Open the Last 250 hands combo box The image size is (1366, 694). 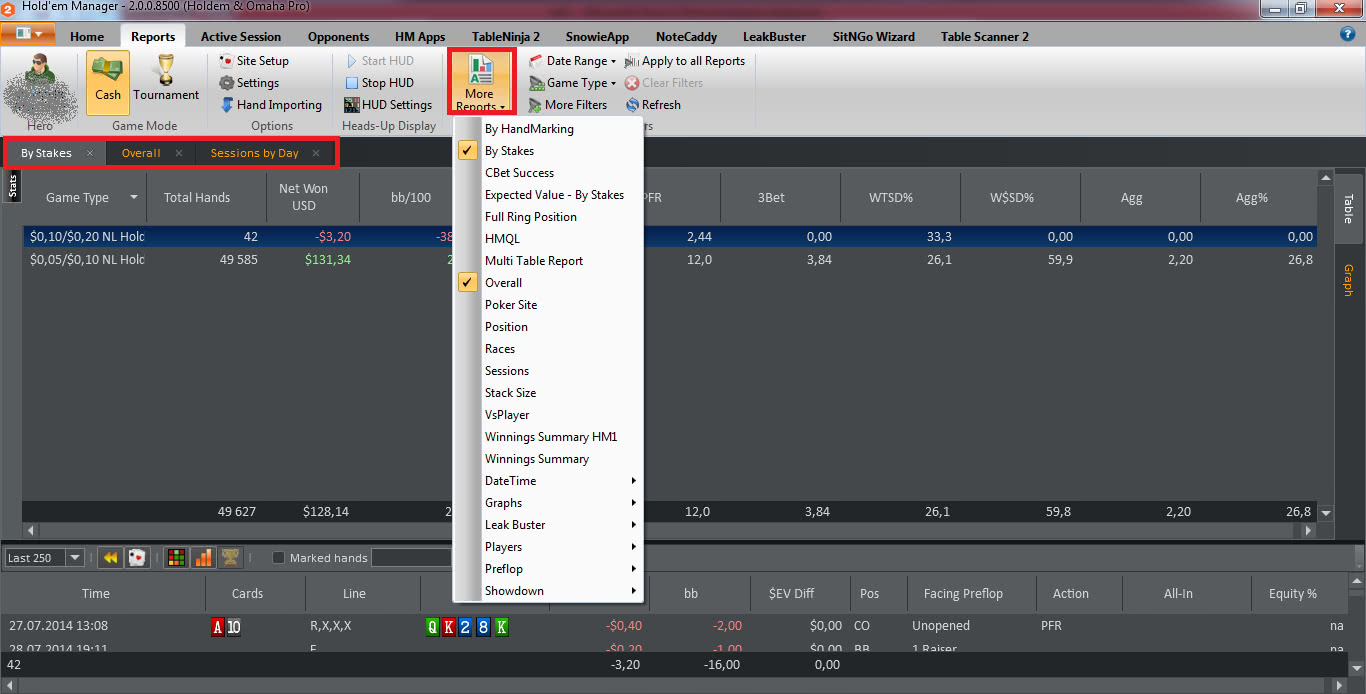(74, 558)
